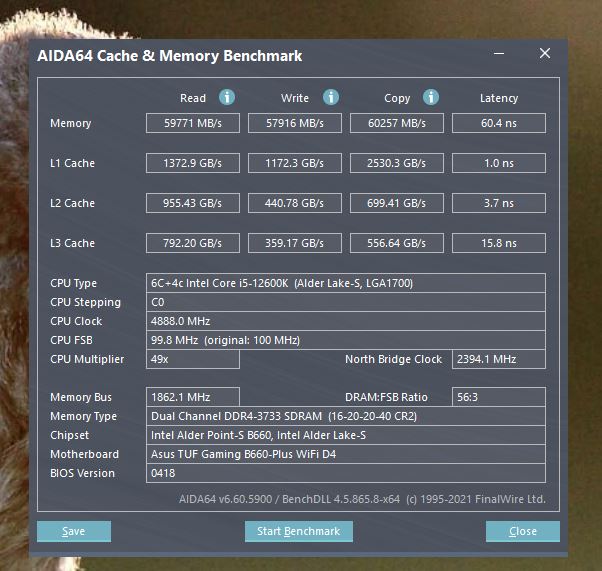Click the L2 Cache write value 440.78 GB/s
Screen dimensions: 602x571
pos(295,203)
